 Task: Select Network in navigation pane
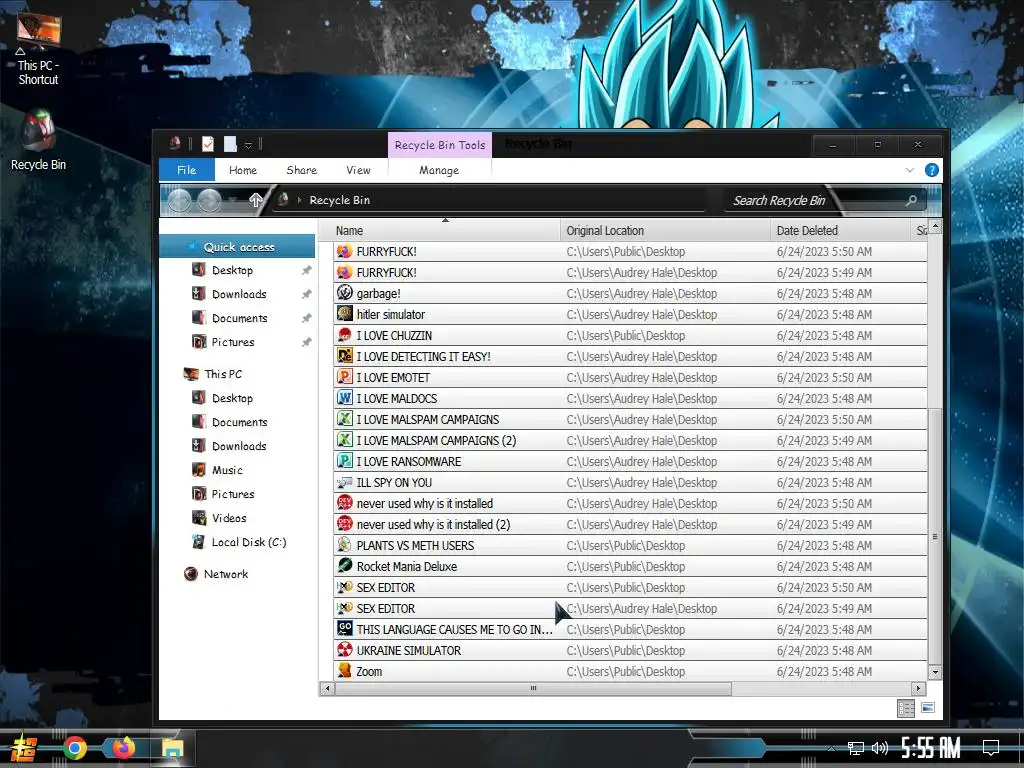[225, 574]
